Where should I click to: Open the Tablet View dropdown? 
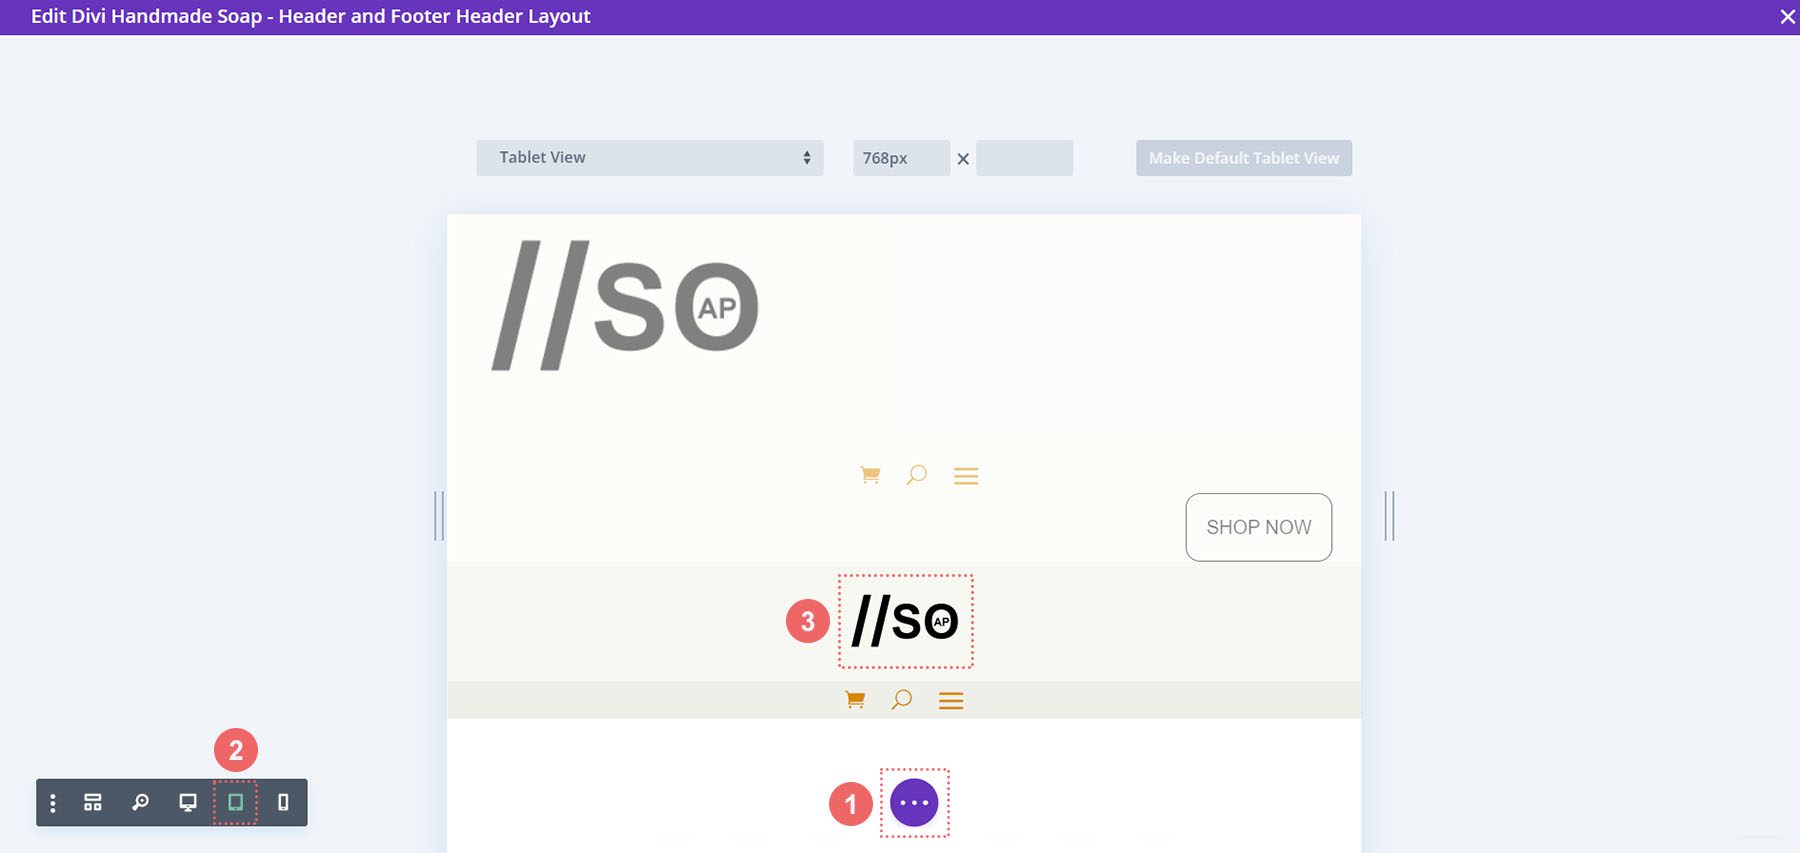pos(650,158)
